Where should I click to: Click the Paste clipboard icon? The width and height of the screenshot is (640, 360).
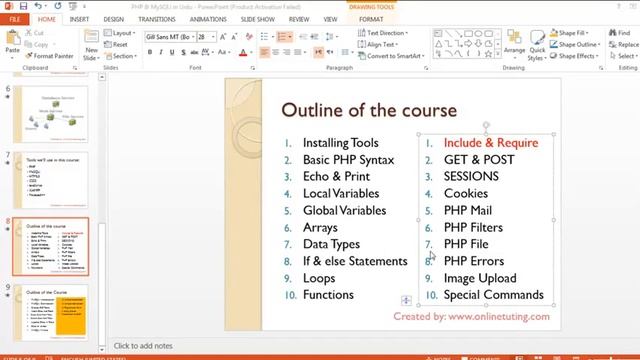[x=13, y=39]
